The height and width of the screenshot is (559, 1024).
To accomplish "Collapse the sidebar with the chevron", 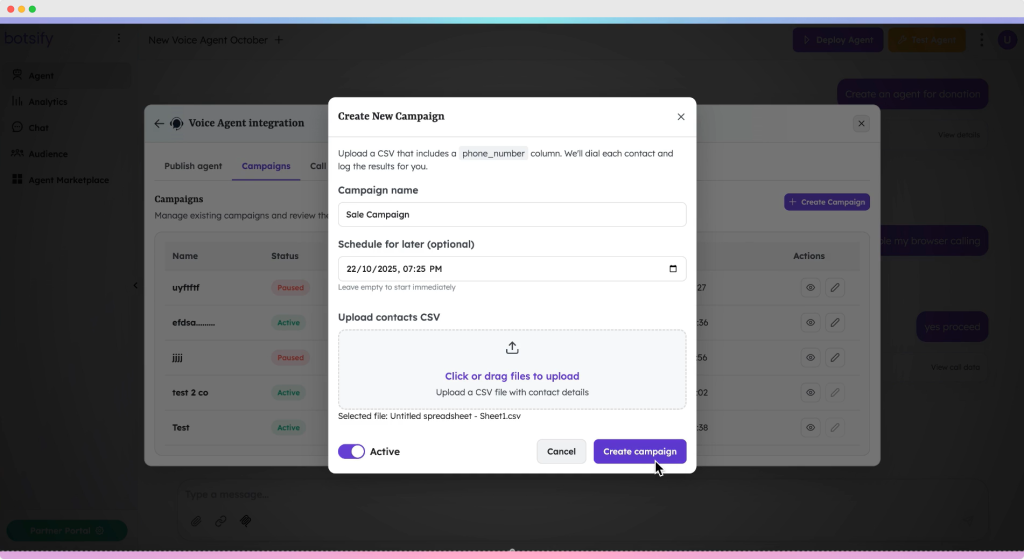I will click(x=135, y=285).
